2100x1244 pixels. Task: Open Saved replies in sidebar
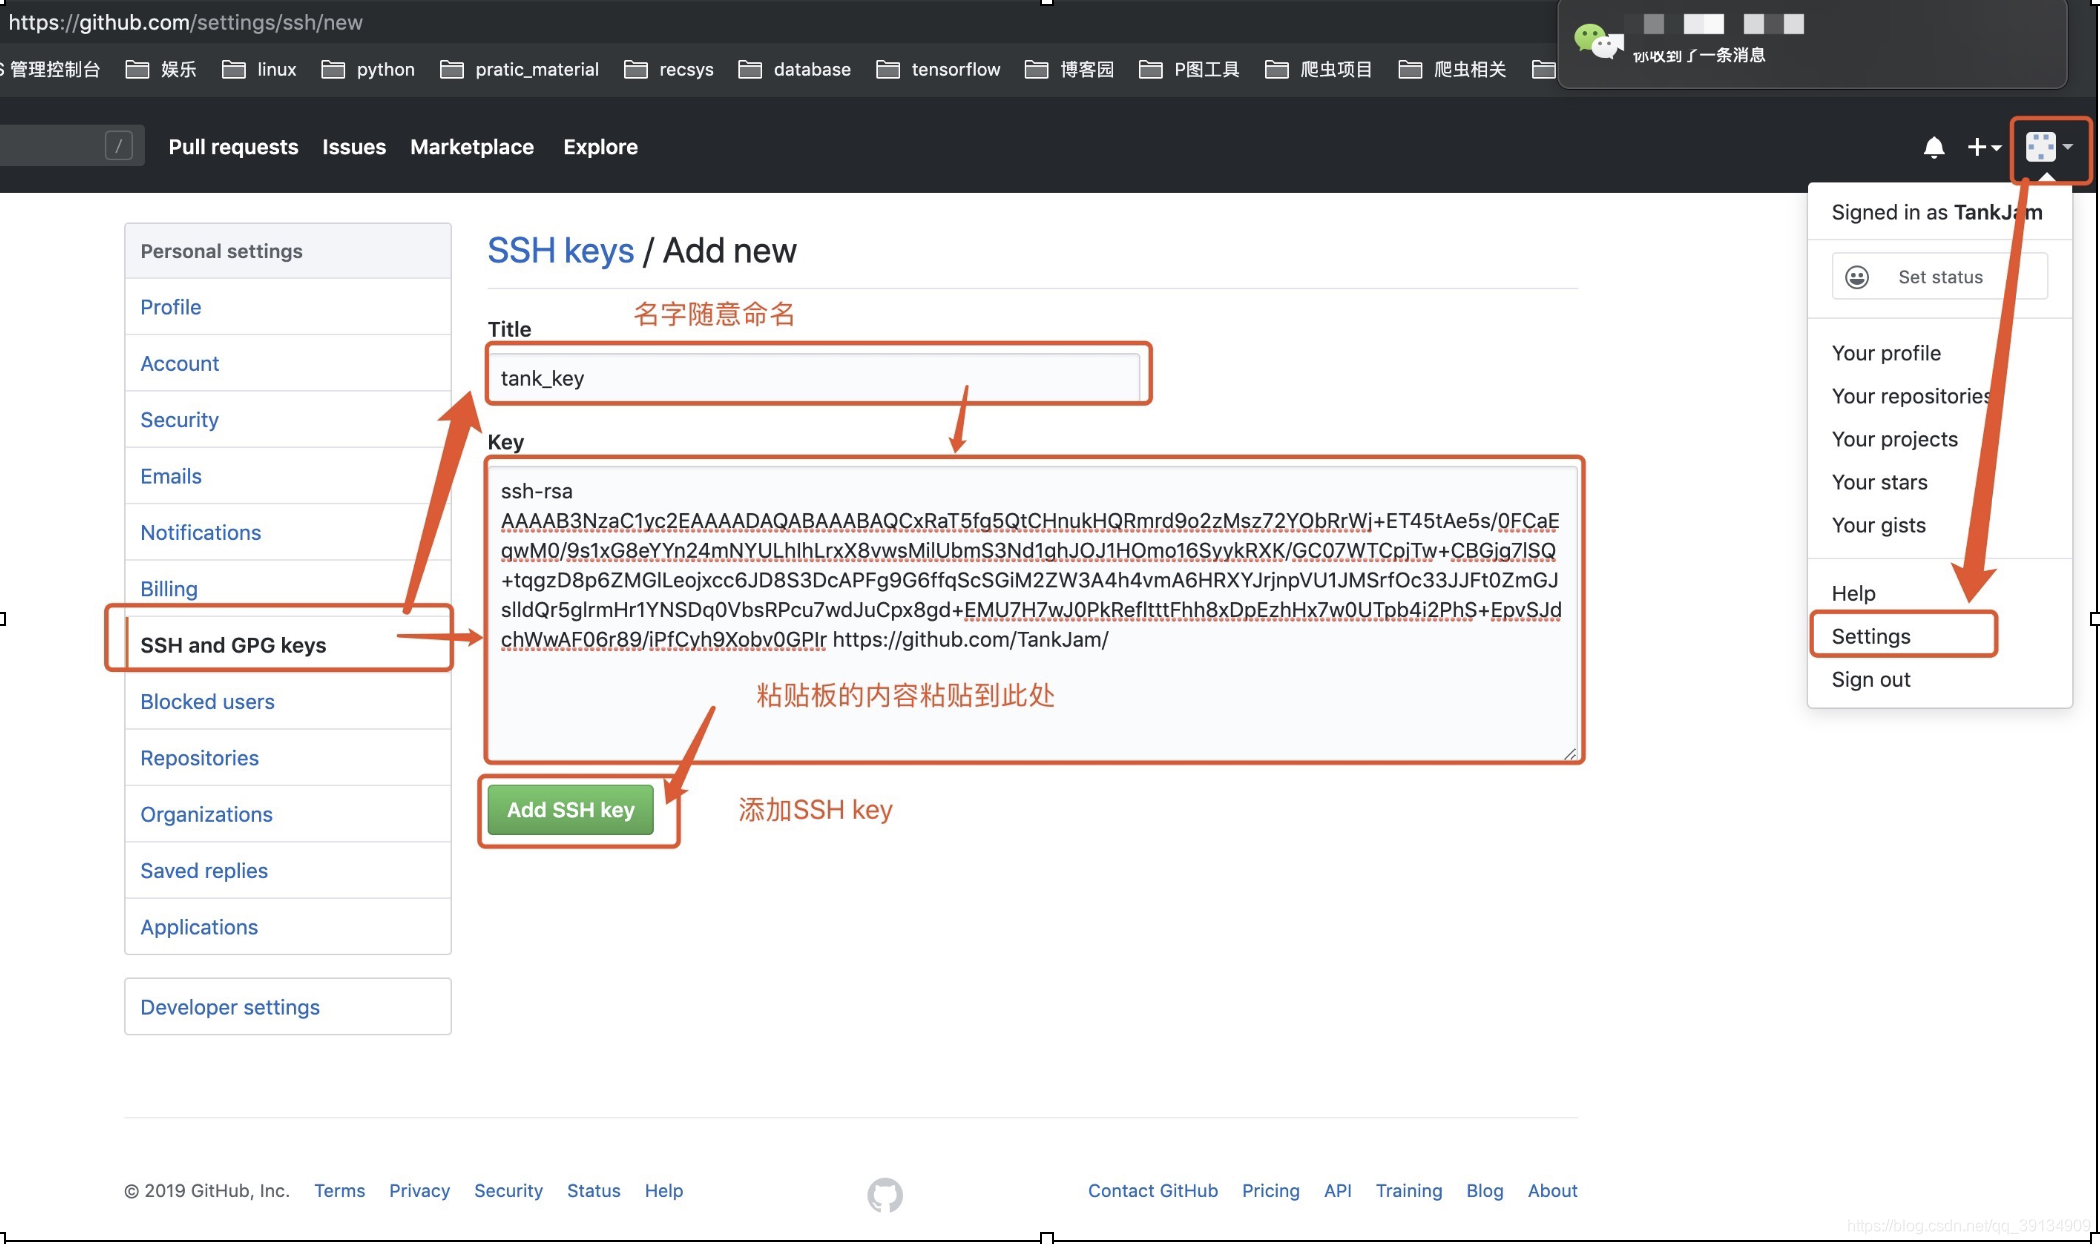point(288,870)
